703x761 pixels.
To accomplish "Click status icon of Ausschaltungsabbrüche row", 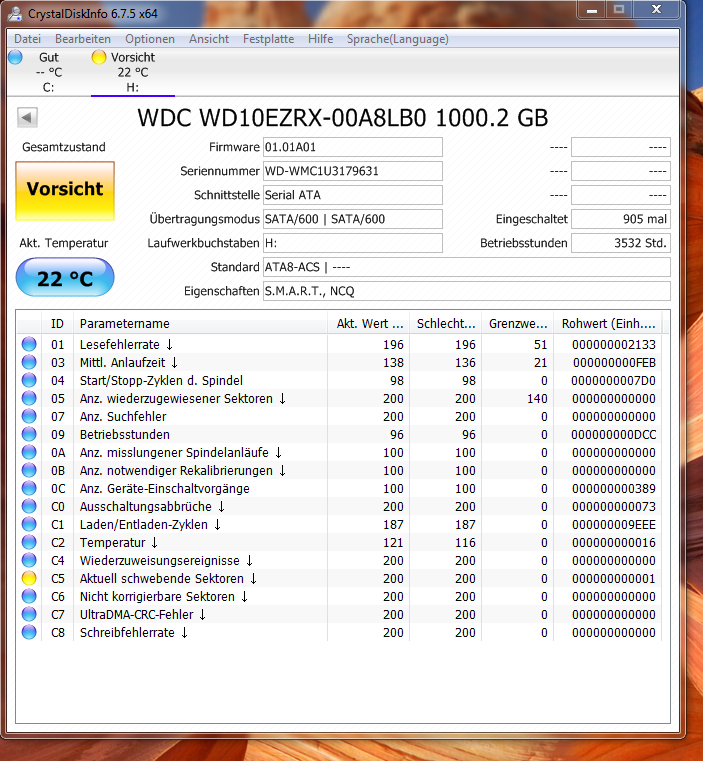I will tap(29, 506).
